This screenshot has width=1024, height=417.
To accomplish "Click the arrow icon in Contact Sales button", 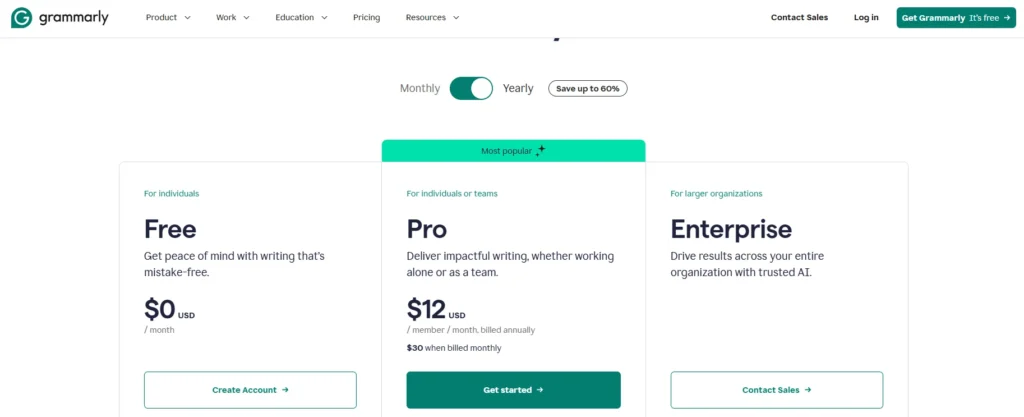I will click(x=808, y=390).
